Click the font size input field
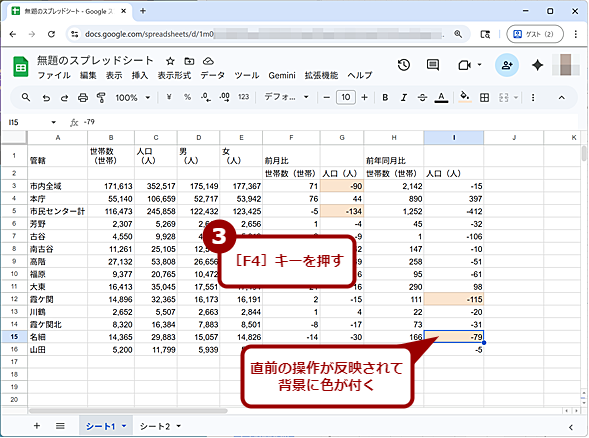589x438 pixels. (x=346, y=97)
